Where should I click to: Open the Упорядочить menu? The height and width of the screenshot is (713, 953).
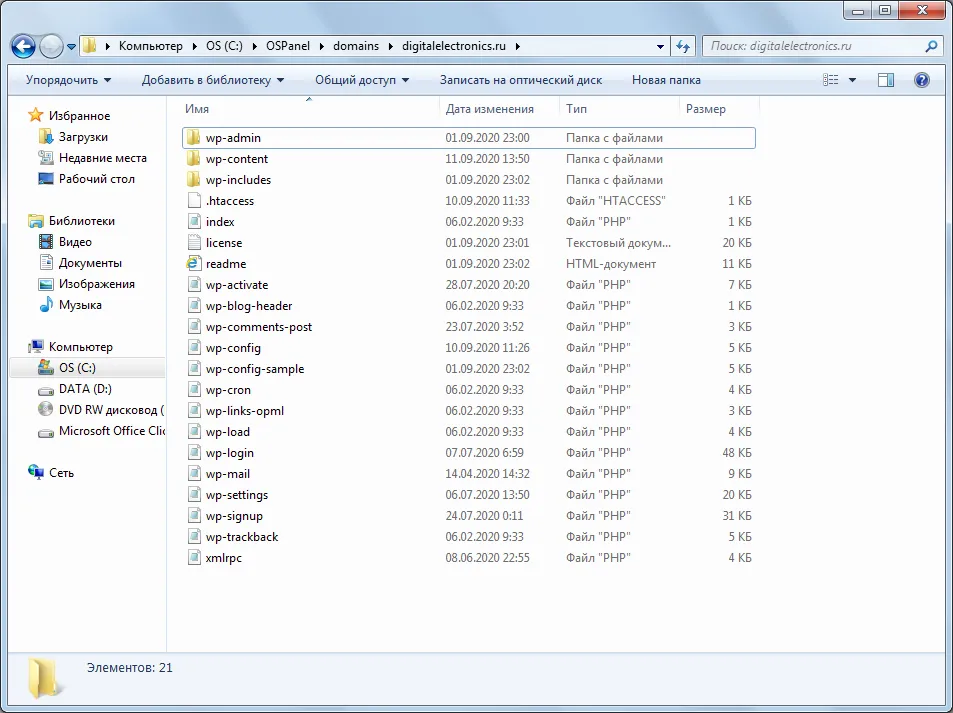[69, 80]
